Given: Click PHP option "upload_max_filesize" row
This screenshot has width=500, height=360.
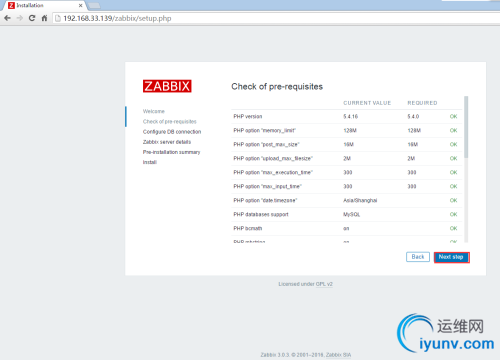Looking at the screenshot, I should point(347,158).
